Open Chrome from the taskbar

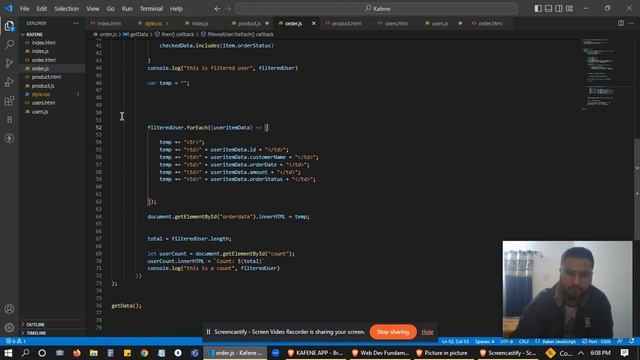144,353
